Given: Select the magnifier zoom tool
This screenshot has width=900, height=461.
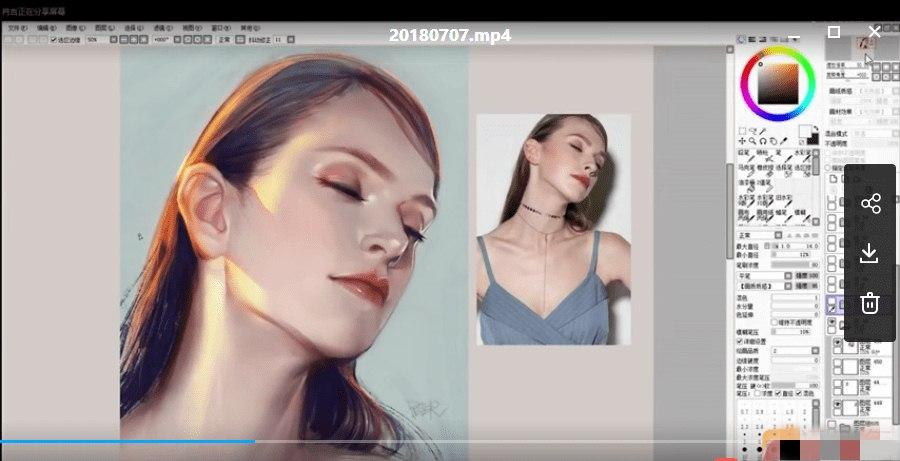Looking at the screenshot, I should [752, 141].
